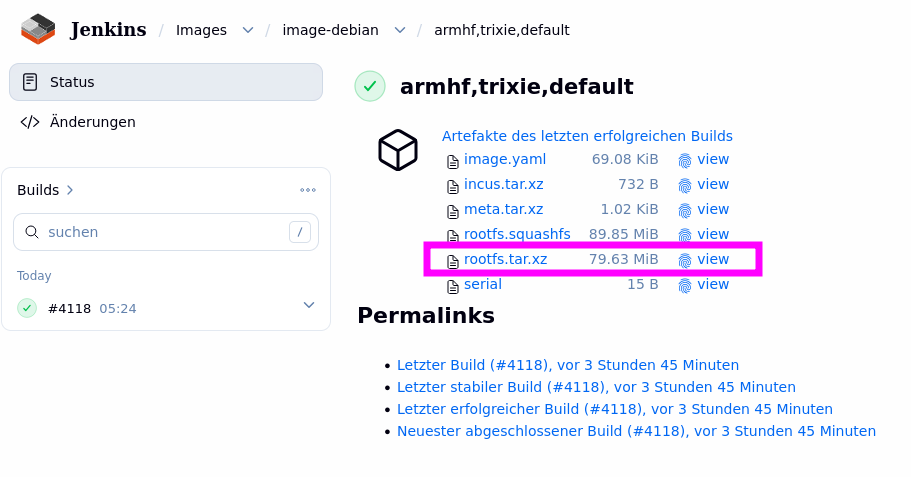The width and height of the screenshot is (911, 477).
Task: Open Letzter stabiler Build permalink
Action: (596, 387)
